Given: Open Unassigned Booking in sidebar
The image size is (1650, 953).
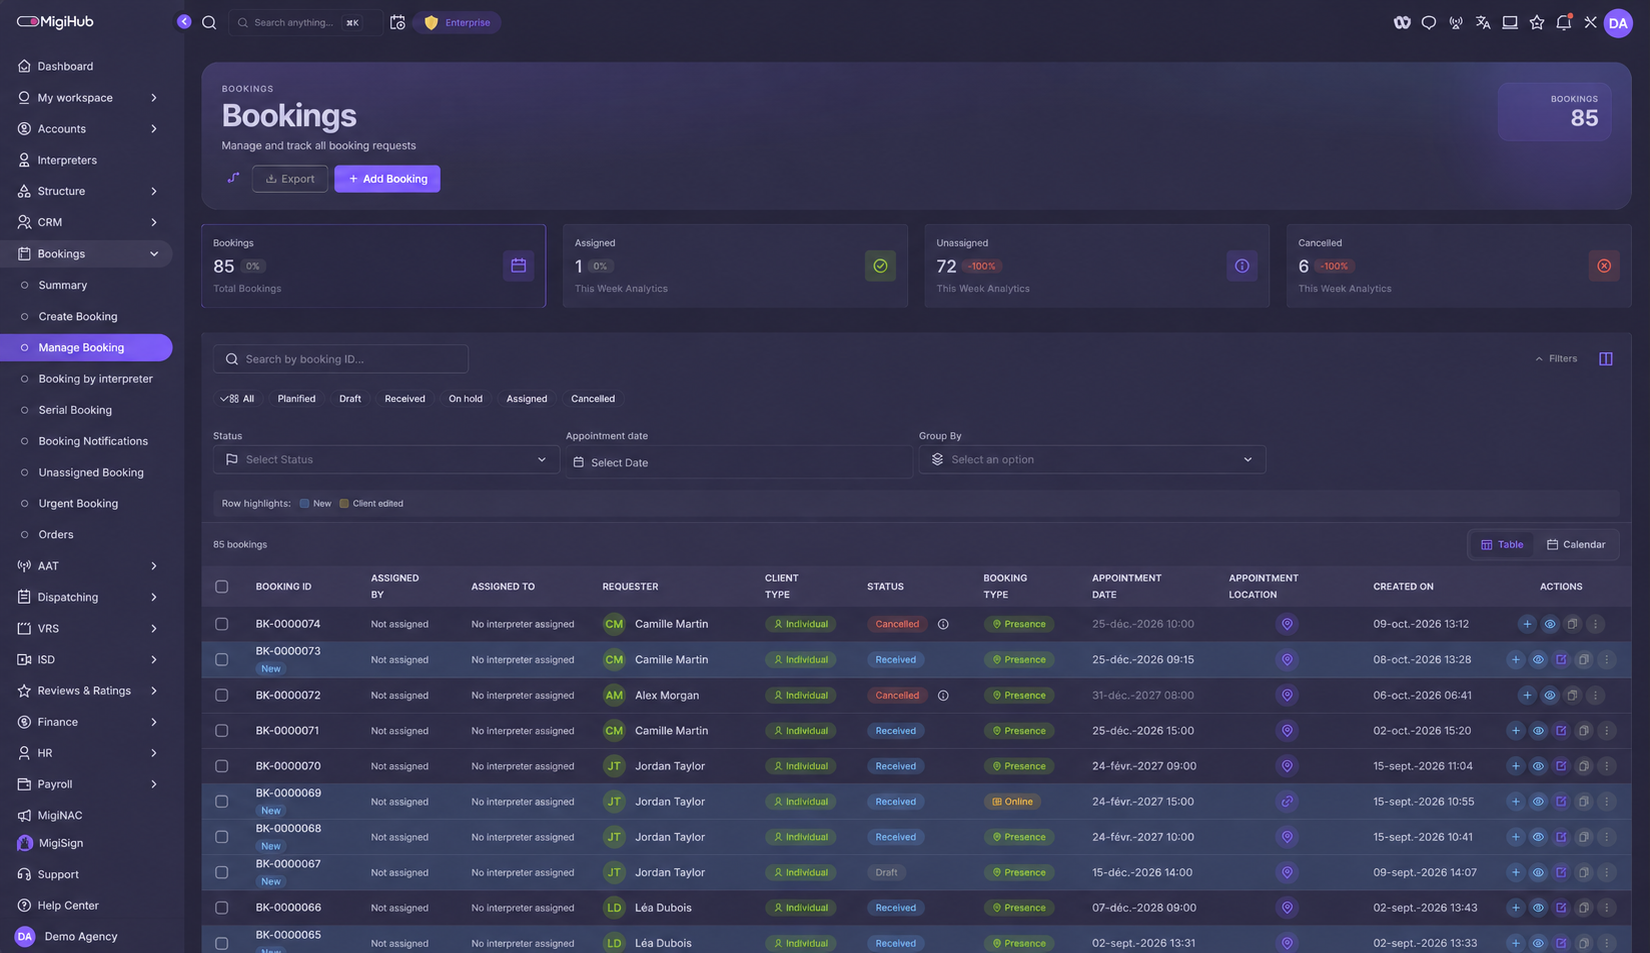Looking at the screenshot, I should coord(91,472).
